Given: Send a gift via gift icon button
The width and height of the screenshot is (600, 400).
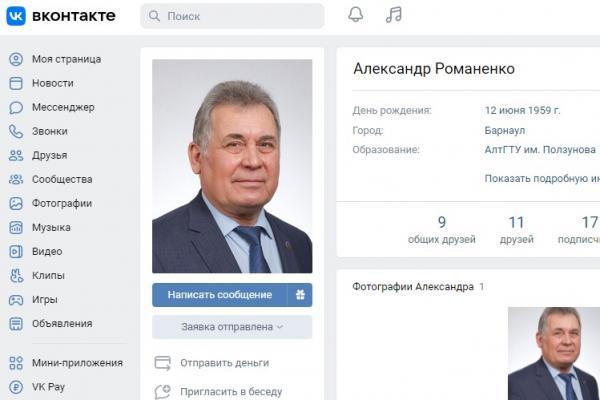Looking at the screenshot, I should point(300,295).
